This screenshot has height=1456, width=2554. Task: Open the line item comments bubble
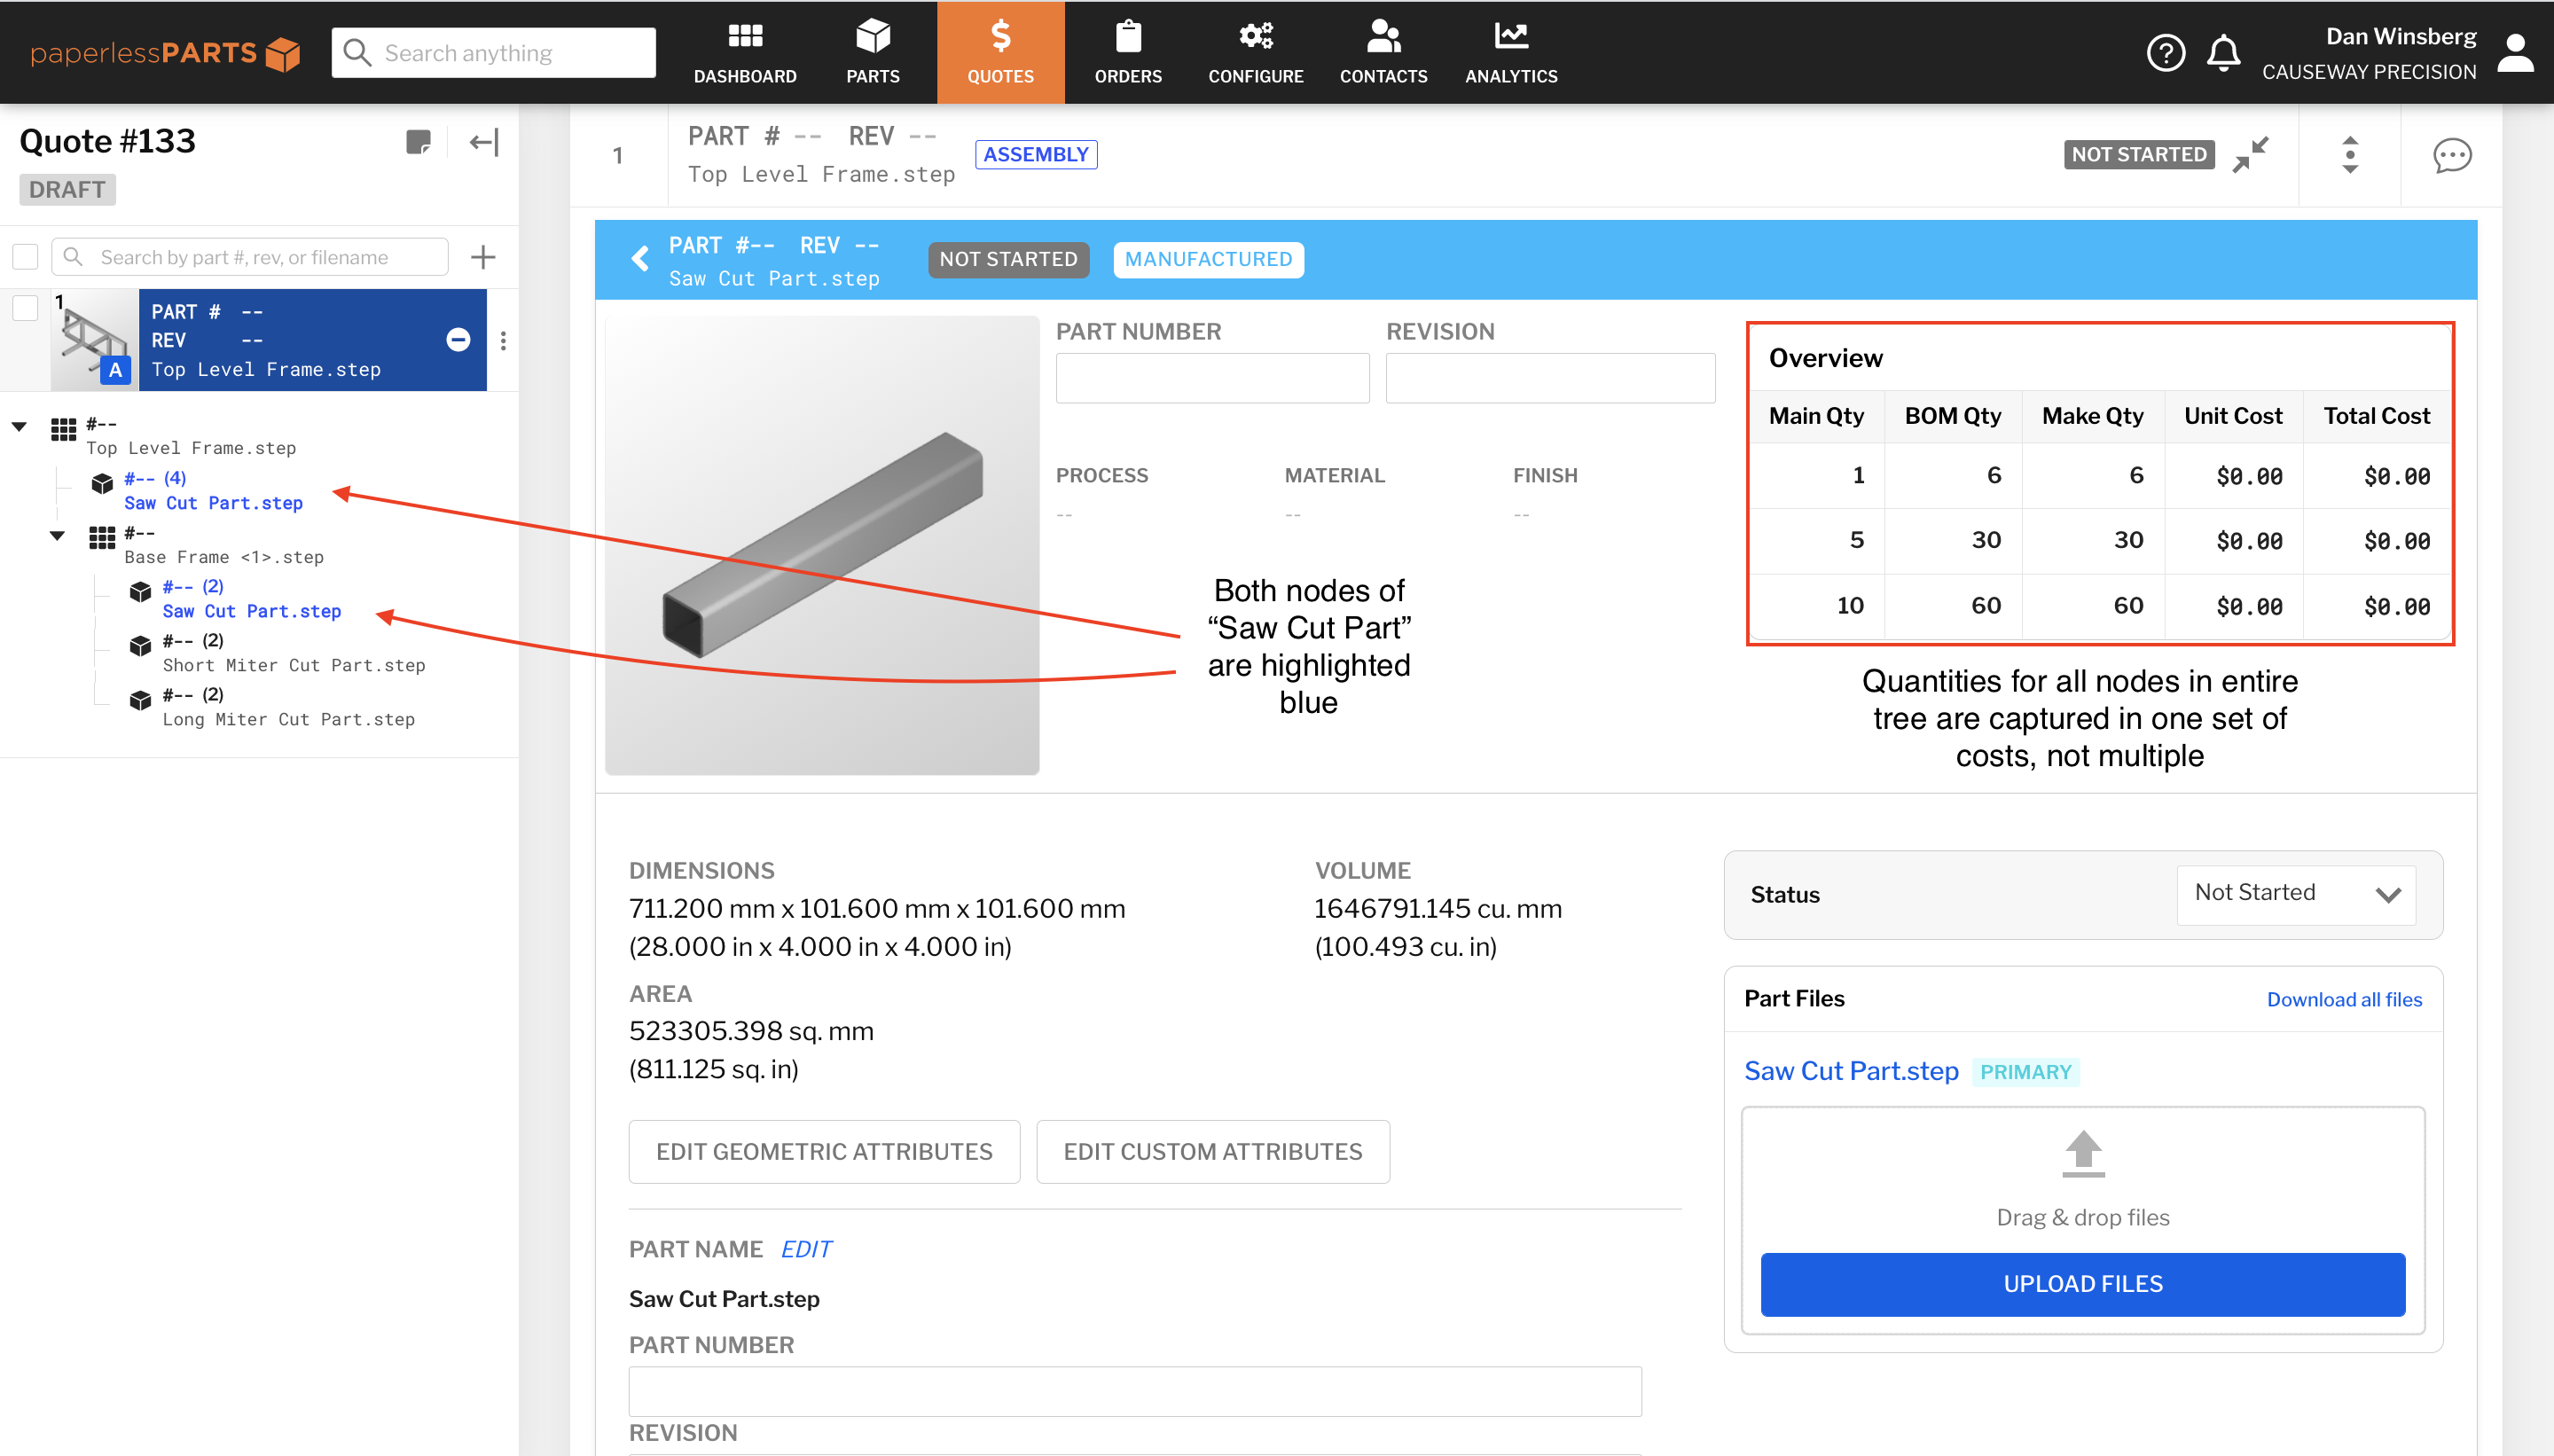2451,155
